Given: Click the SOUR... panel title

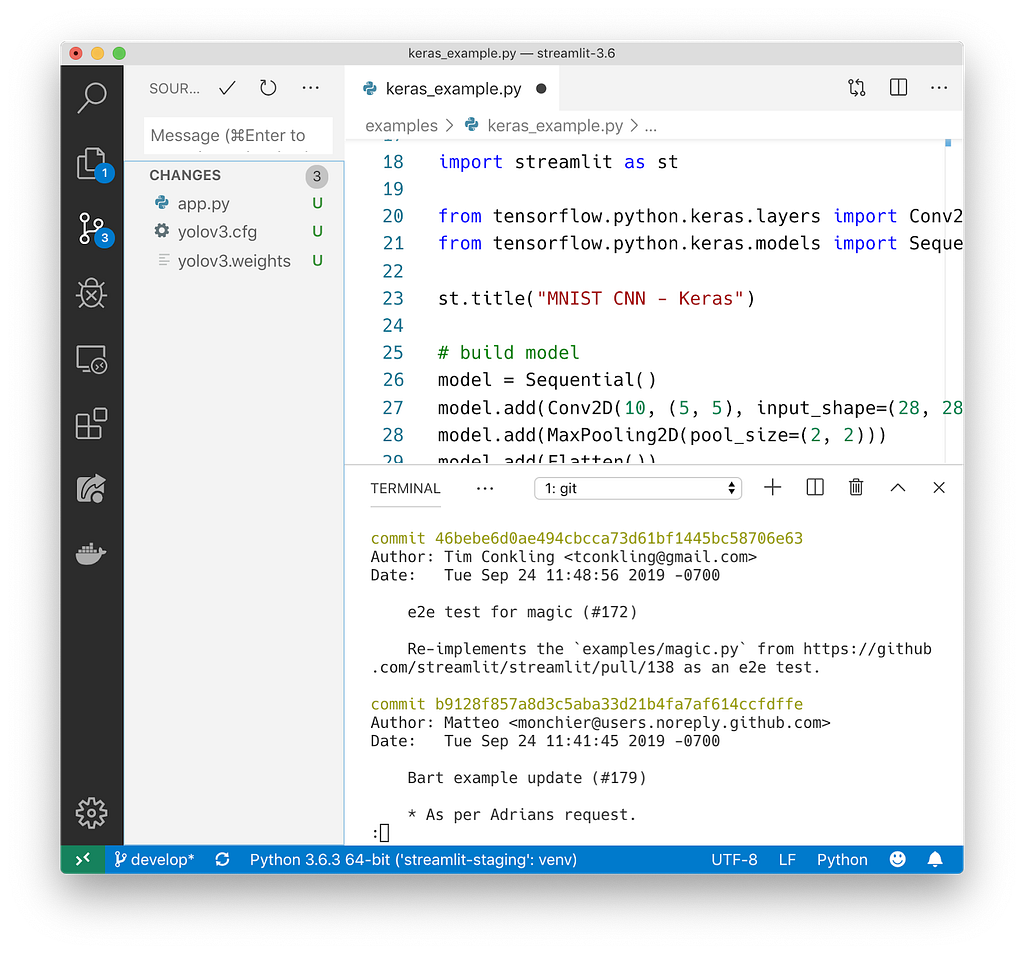Looking at the screenshot, I should tap(174, 88).
